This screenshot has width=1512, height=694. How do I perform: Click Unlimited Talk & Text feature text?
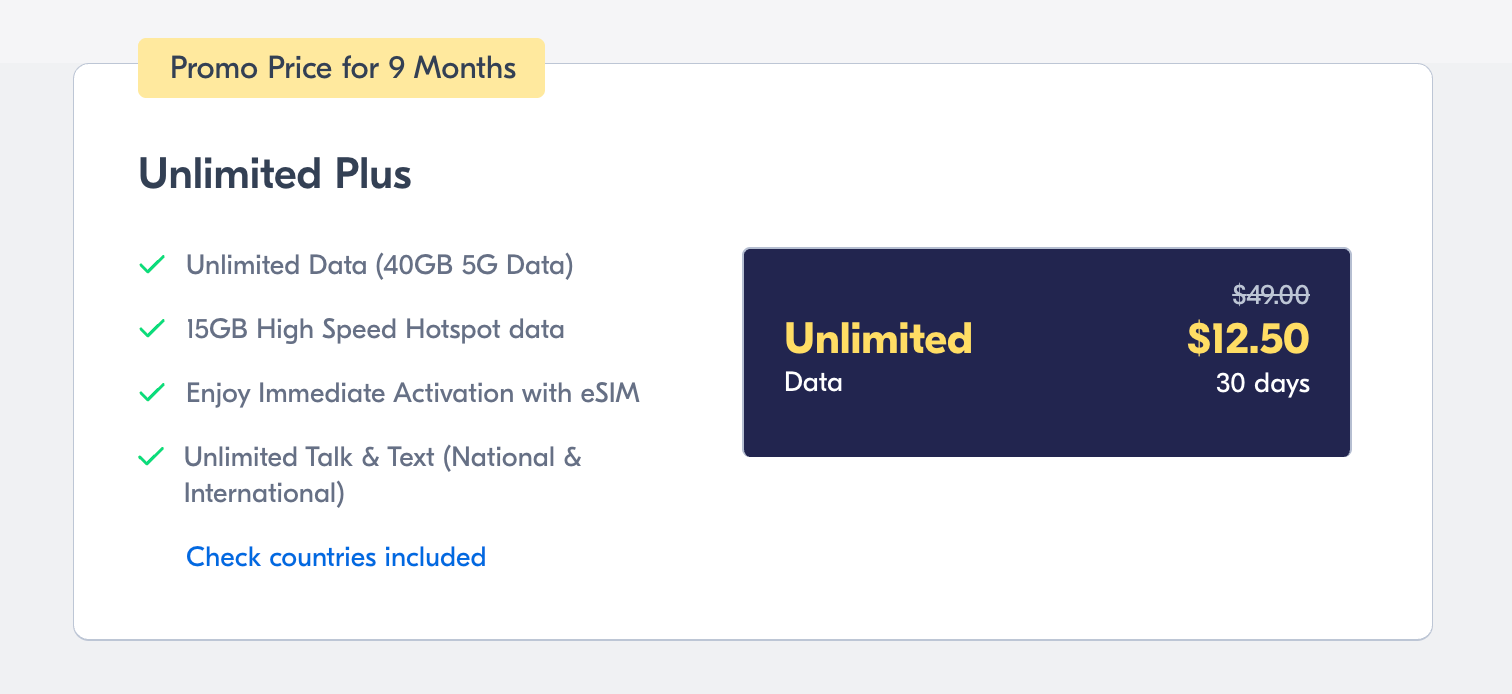(x=382, y=457)
